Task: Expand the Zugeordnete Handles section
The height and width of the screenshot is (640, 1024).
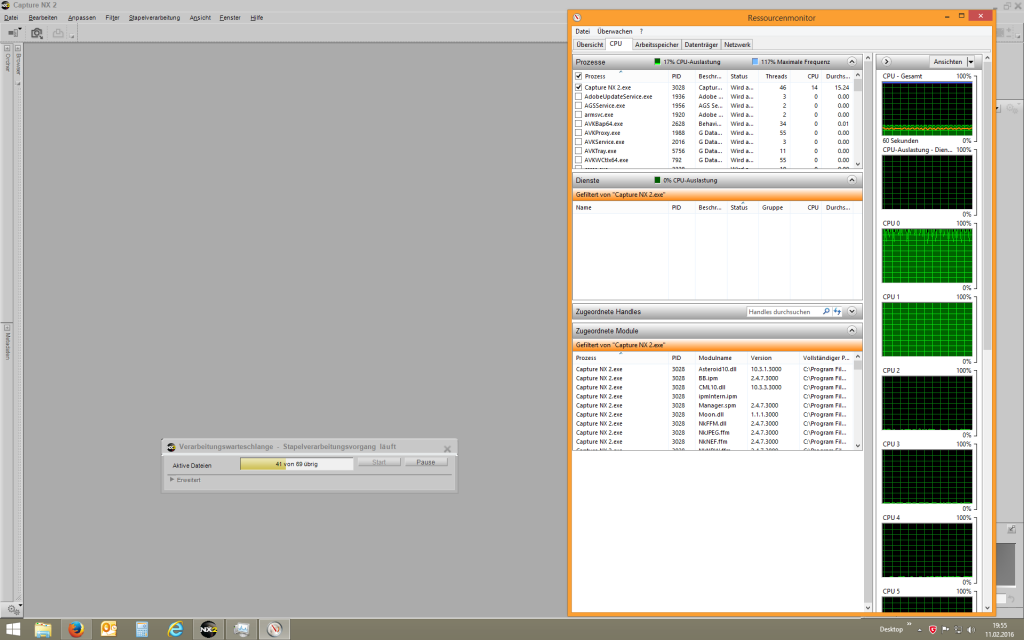Action: point(852,312)
